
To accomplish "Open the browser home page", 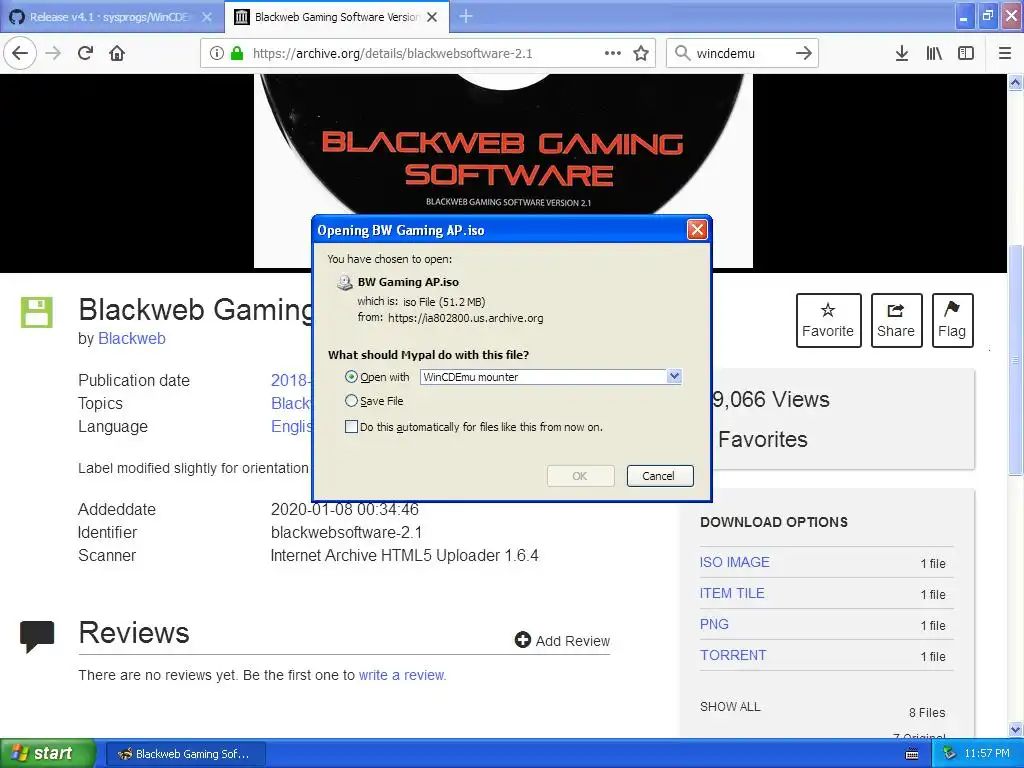I will 117,53.
